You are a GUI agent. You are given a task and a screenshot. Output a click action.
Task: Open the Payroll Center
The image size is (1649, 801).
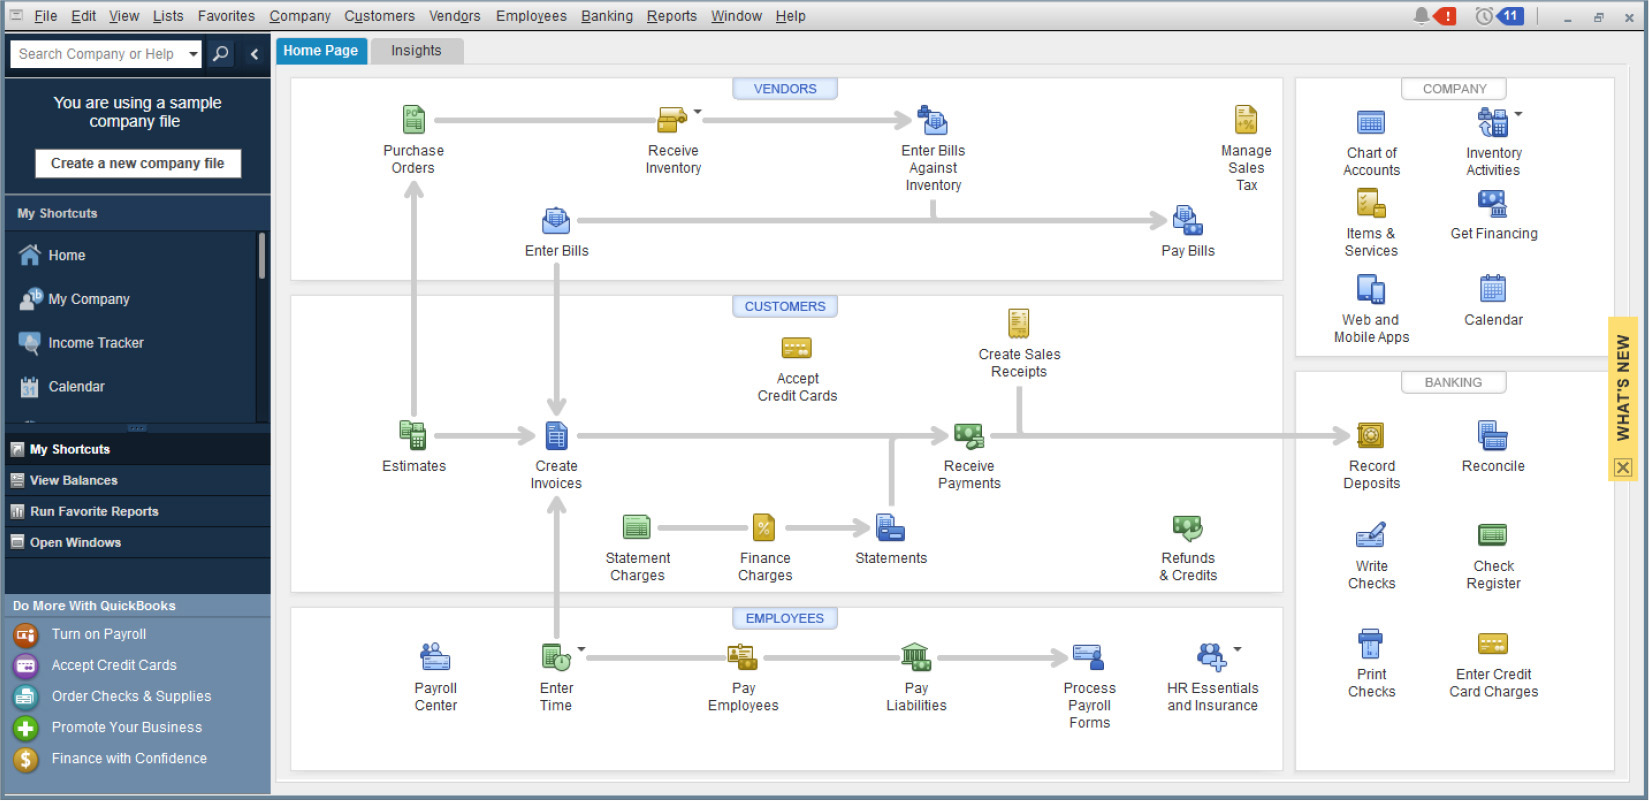(435, 657)
